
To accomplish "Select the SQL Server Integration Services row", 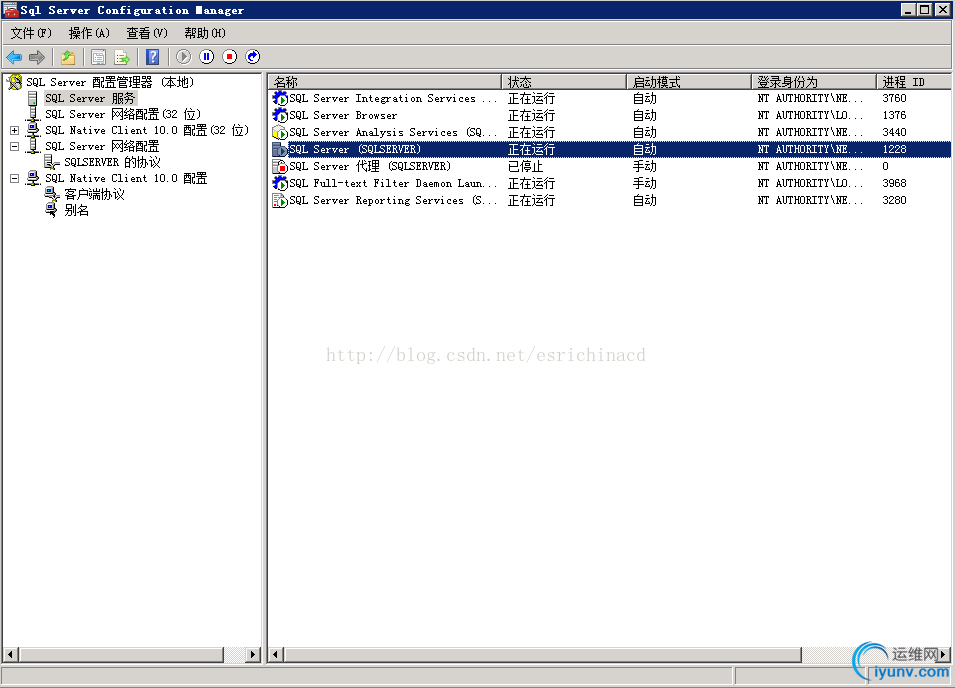I will pos(610,99).
